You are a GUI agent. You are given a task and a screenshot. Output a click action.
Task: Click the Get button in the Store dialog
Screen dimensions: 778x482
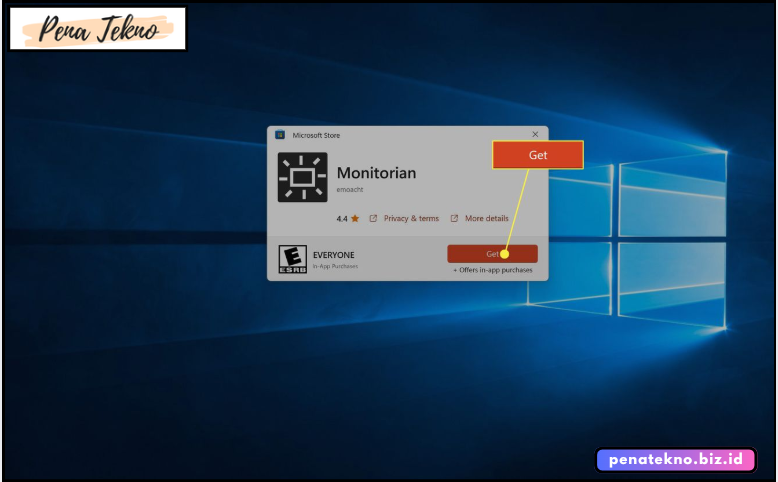click(492, 254)
